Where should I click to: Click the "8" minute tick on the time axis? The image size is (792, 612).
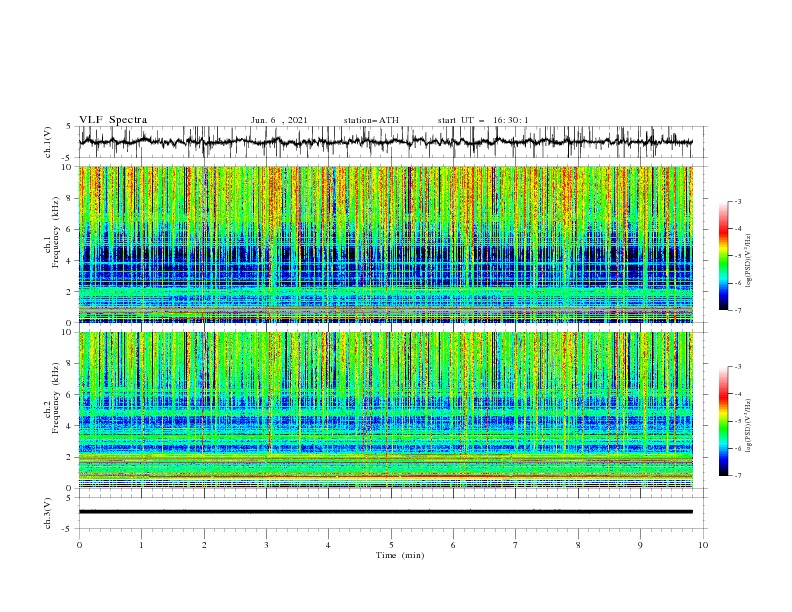coord(578,545)
